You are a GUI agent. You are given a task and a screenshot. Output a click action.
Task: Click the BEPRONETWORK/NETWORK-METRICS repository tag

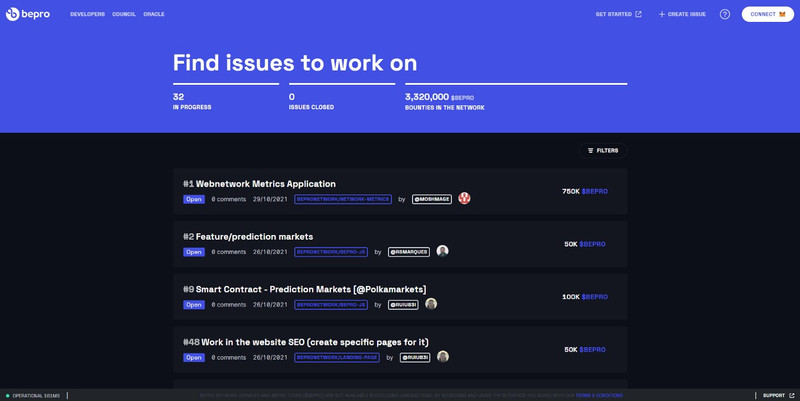(343, 199)
